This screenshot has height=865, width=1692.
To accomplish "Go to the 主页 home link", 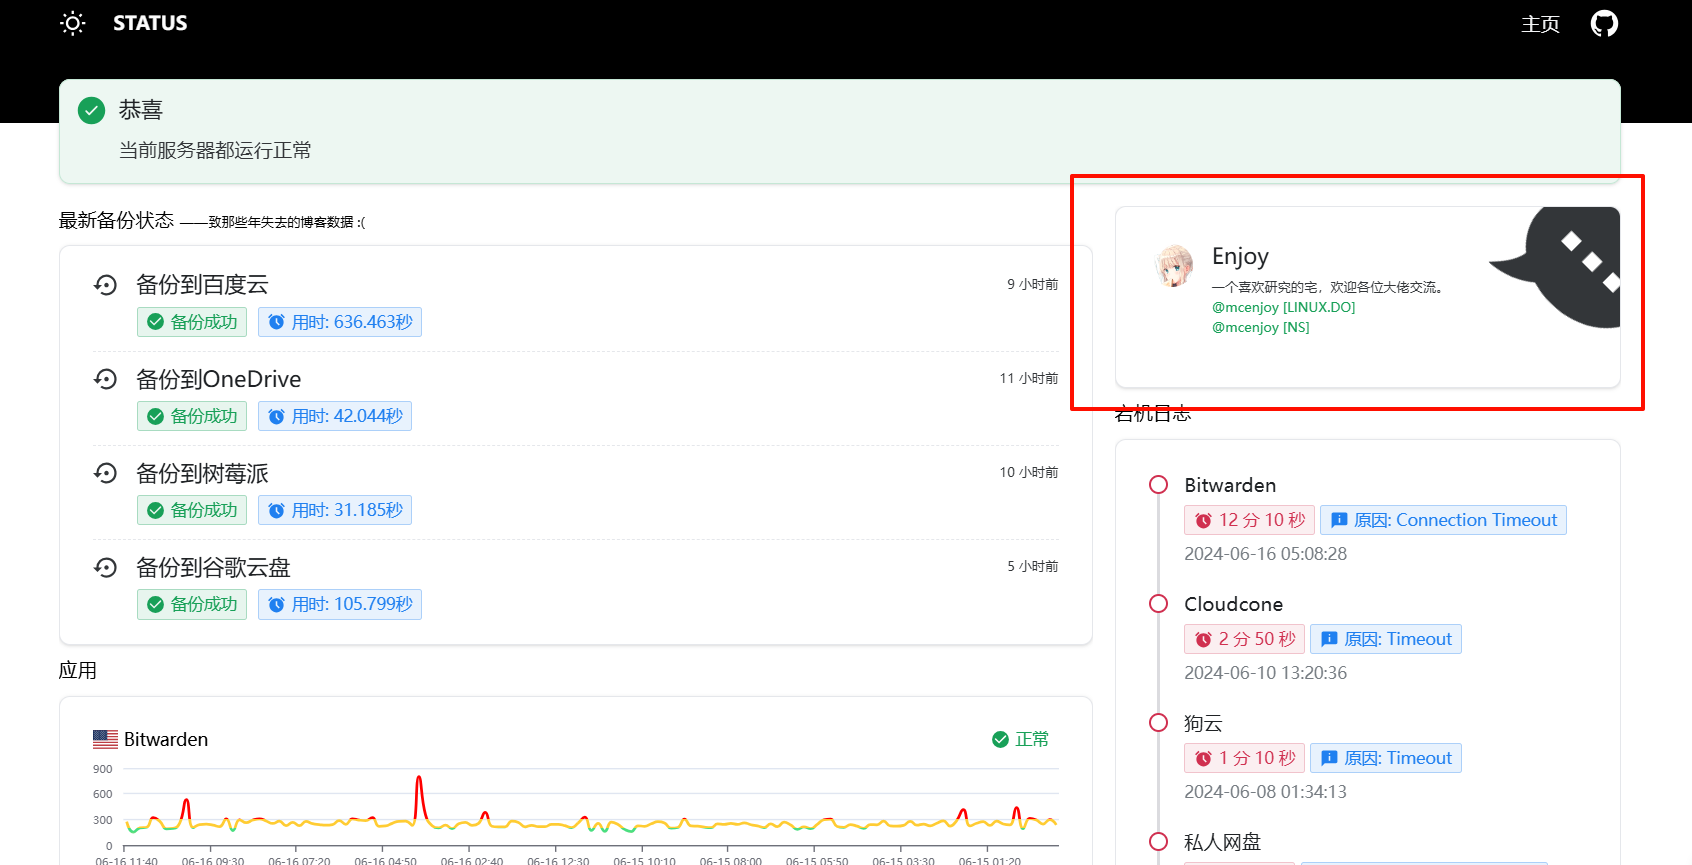I will pyautogui.click(x=1540, y=24).
